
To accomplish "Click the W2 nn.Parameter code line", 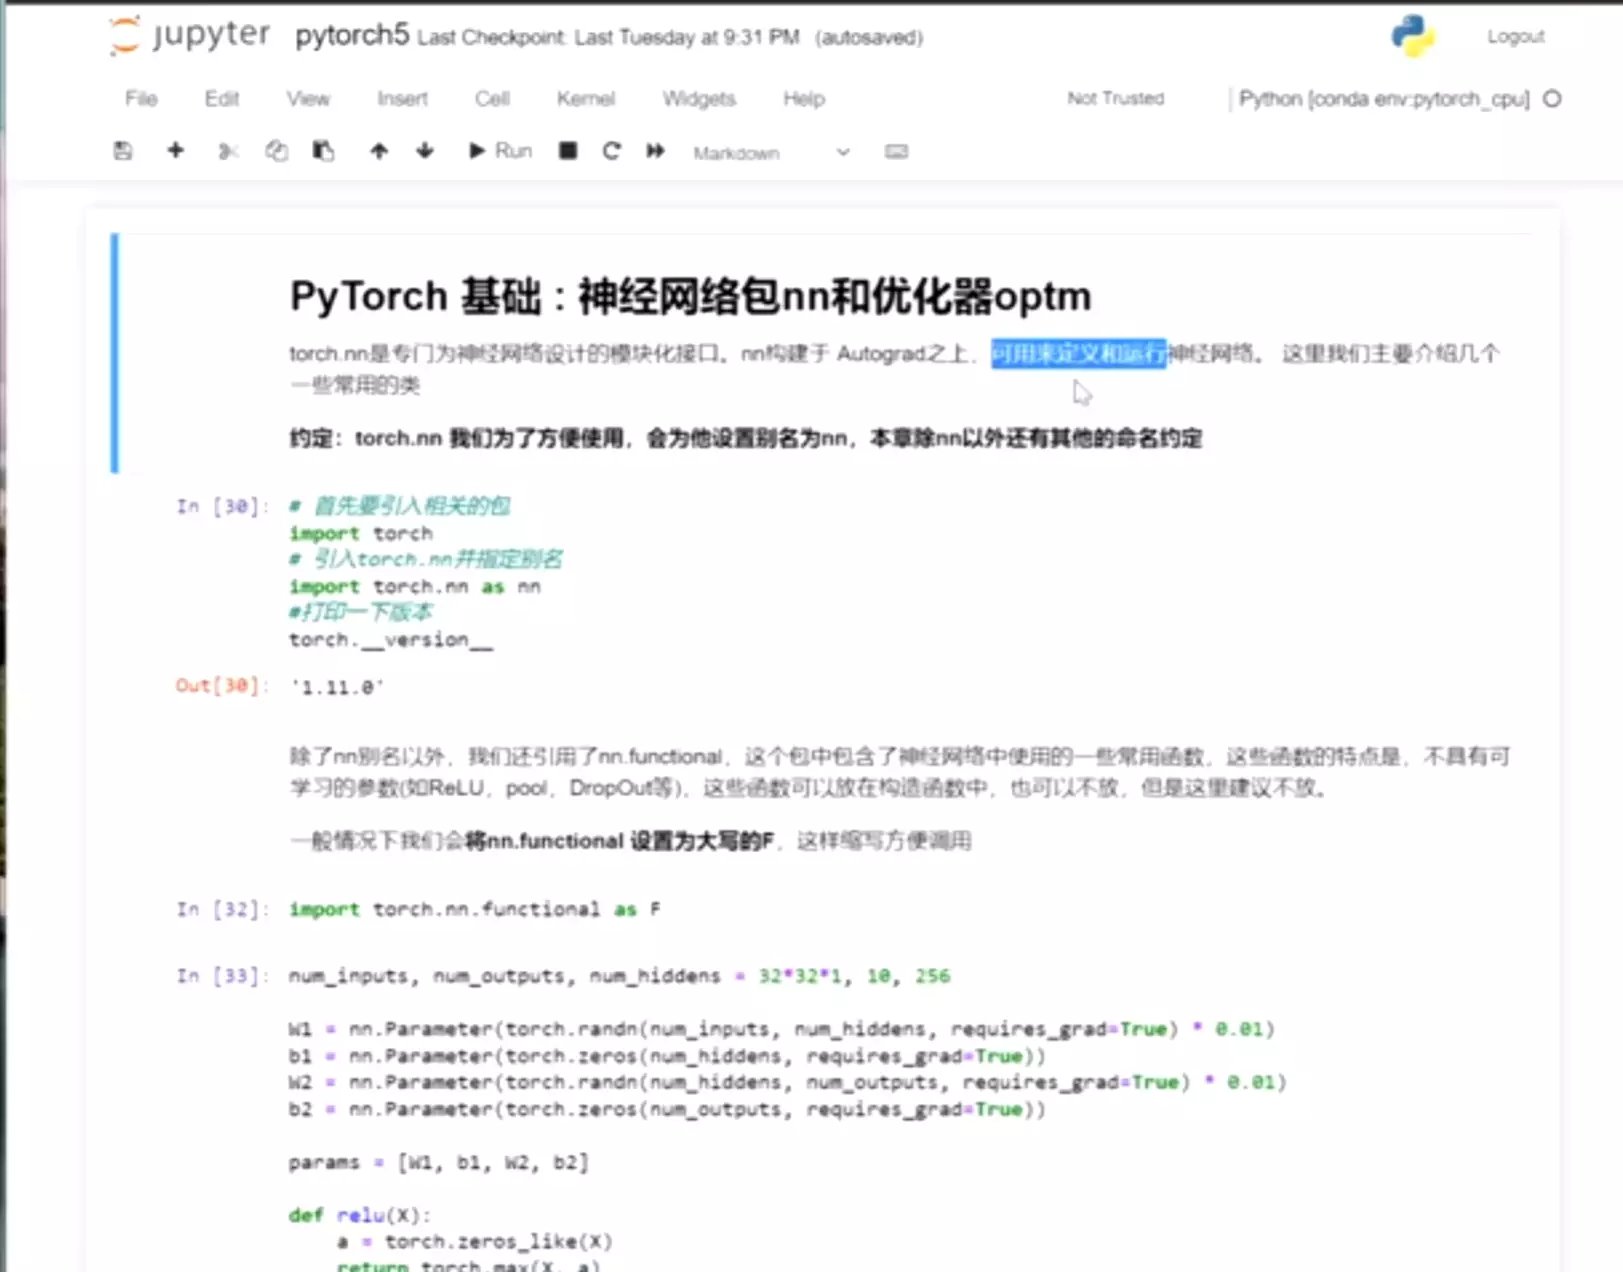I will 788,1082.
